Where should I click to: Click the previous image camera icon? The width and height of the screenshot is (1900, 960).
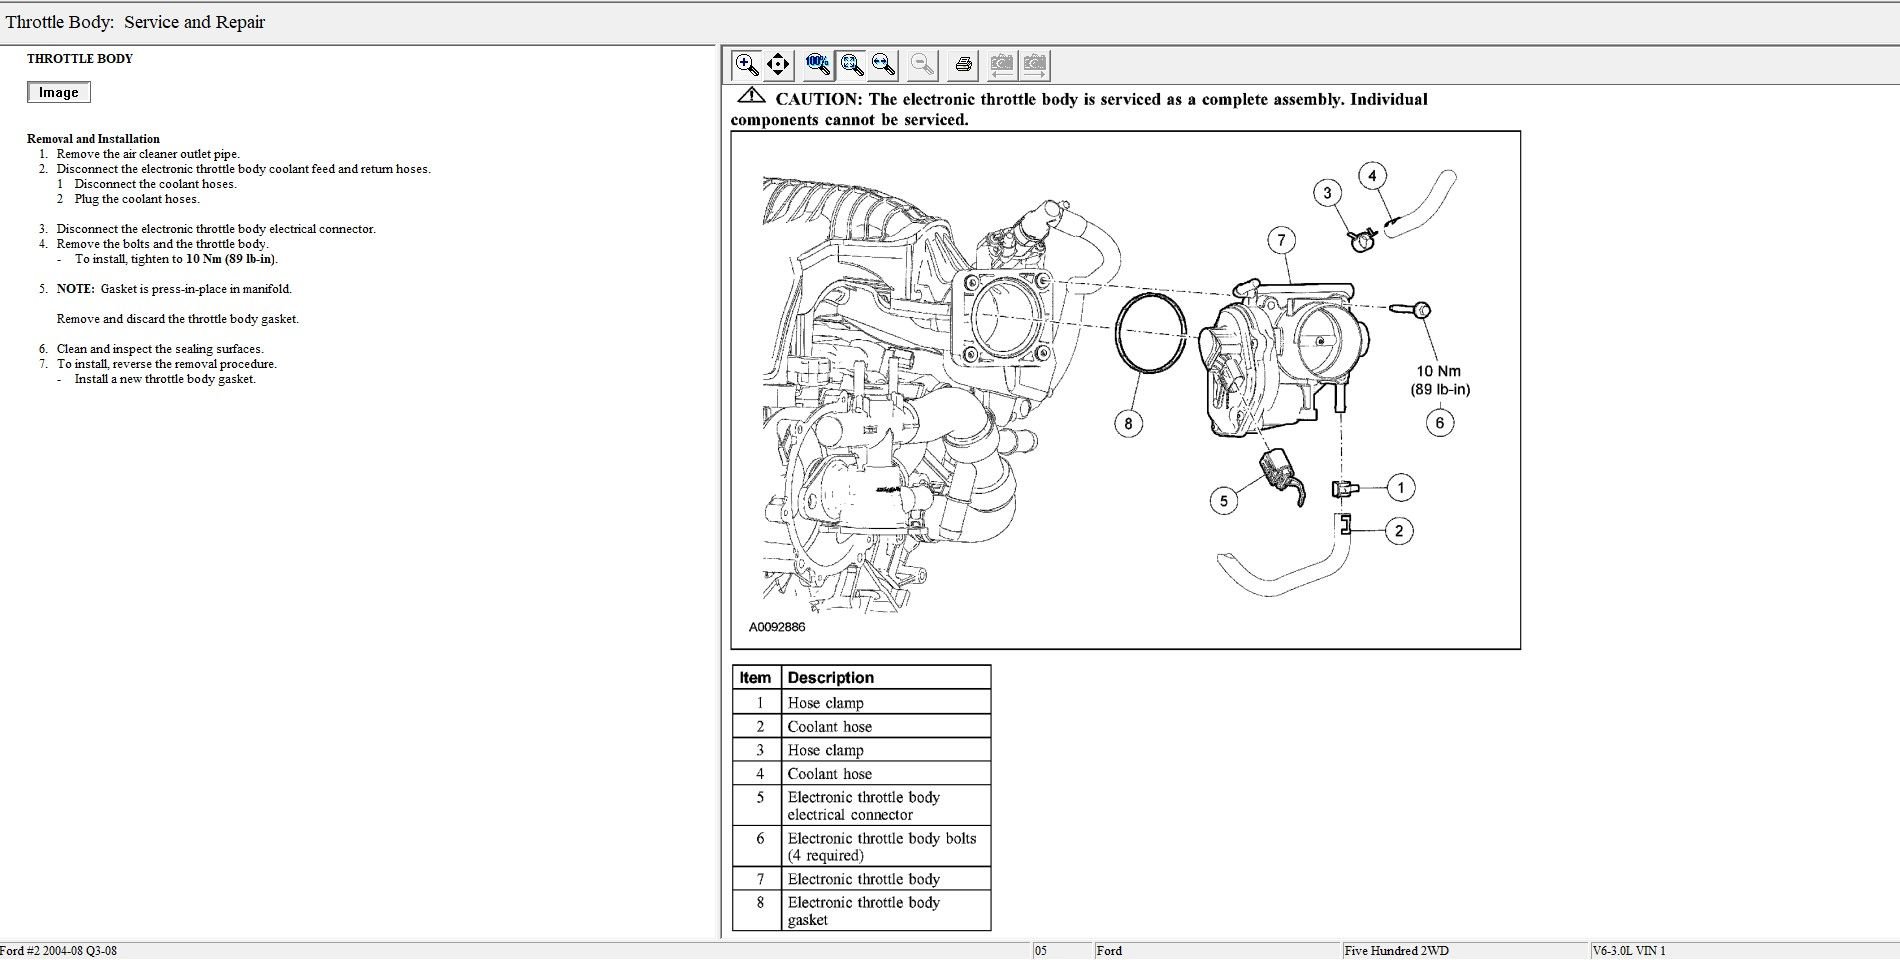(x=1001, y=65)
